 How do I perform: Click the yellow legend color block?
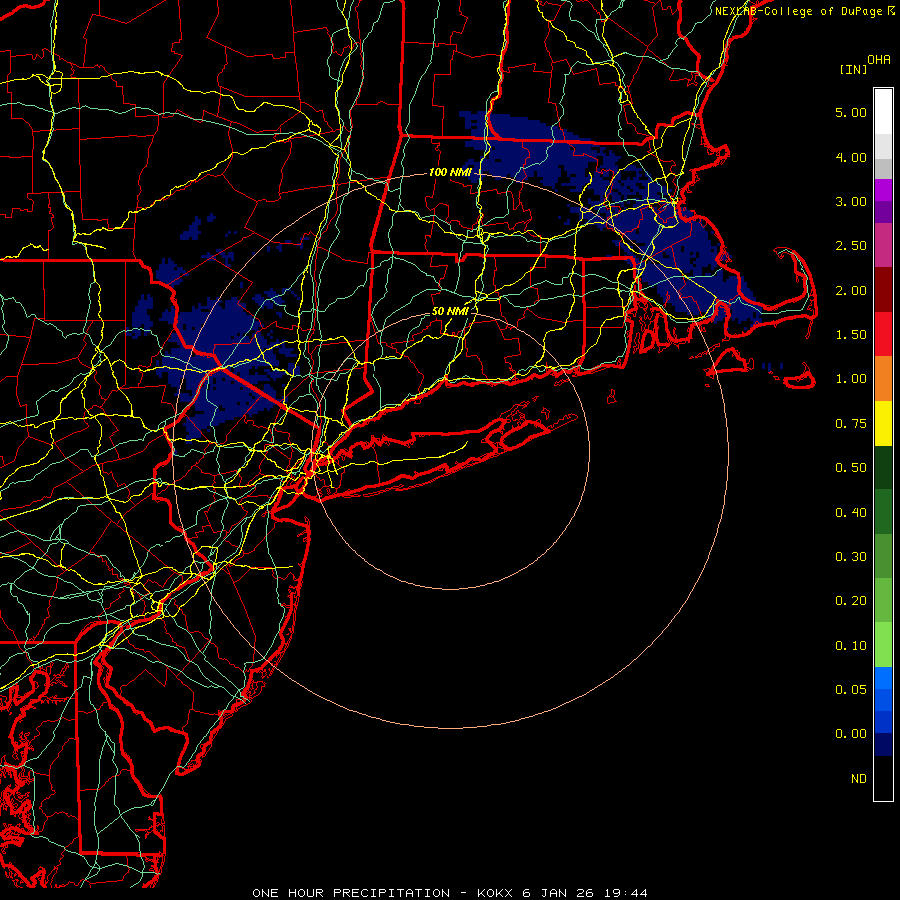pos(883,424)
